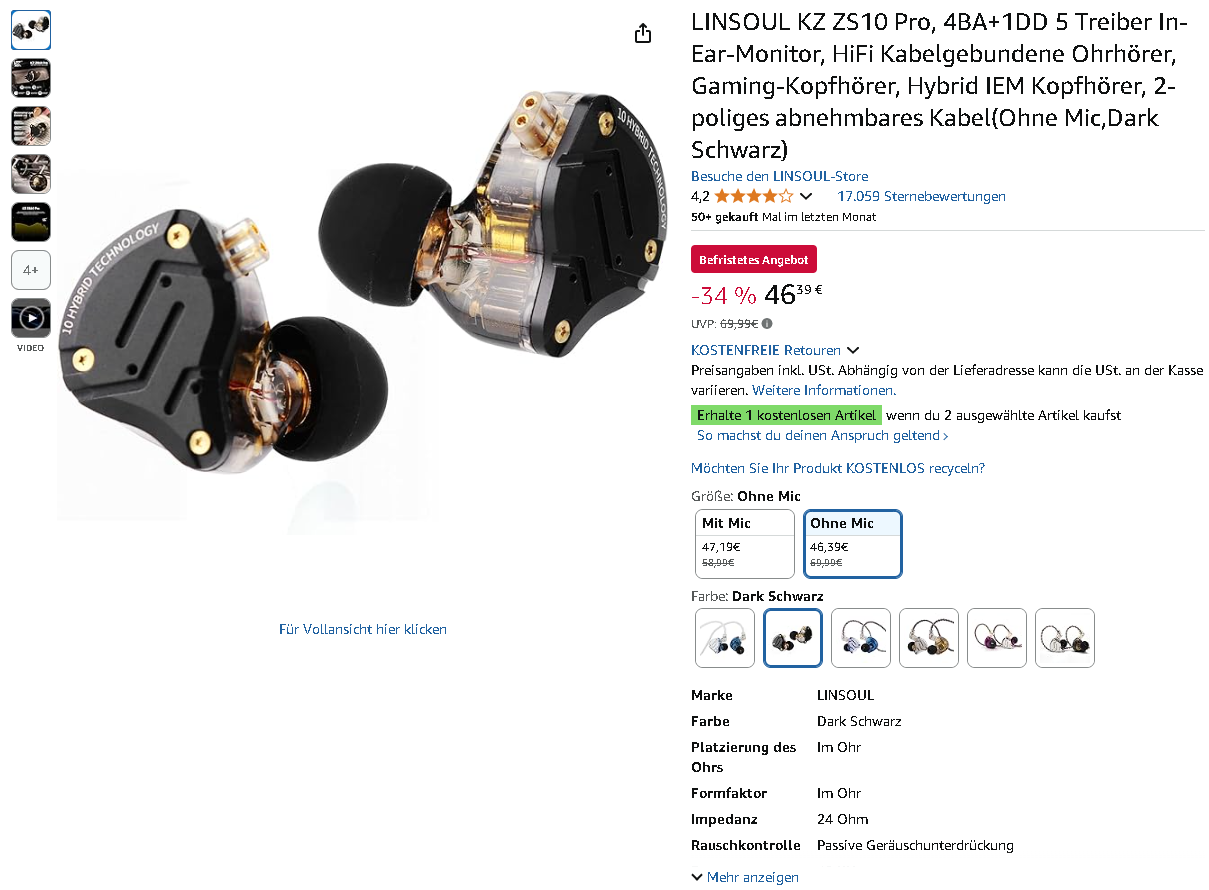Open the 17.059 Sternebewertungen link
The width and height of the screenshot is (1209, 890).
pyautogui.click(x=922, y=196)
